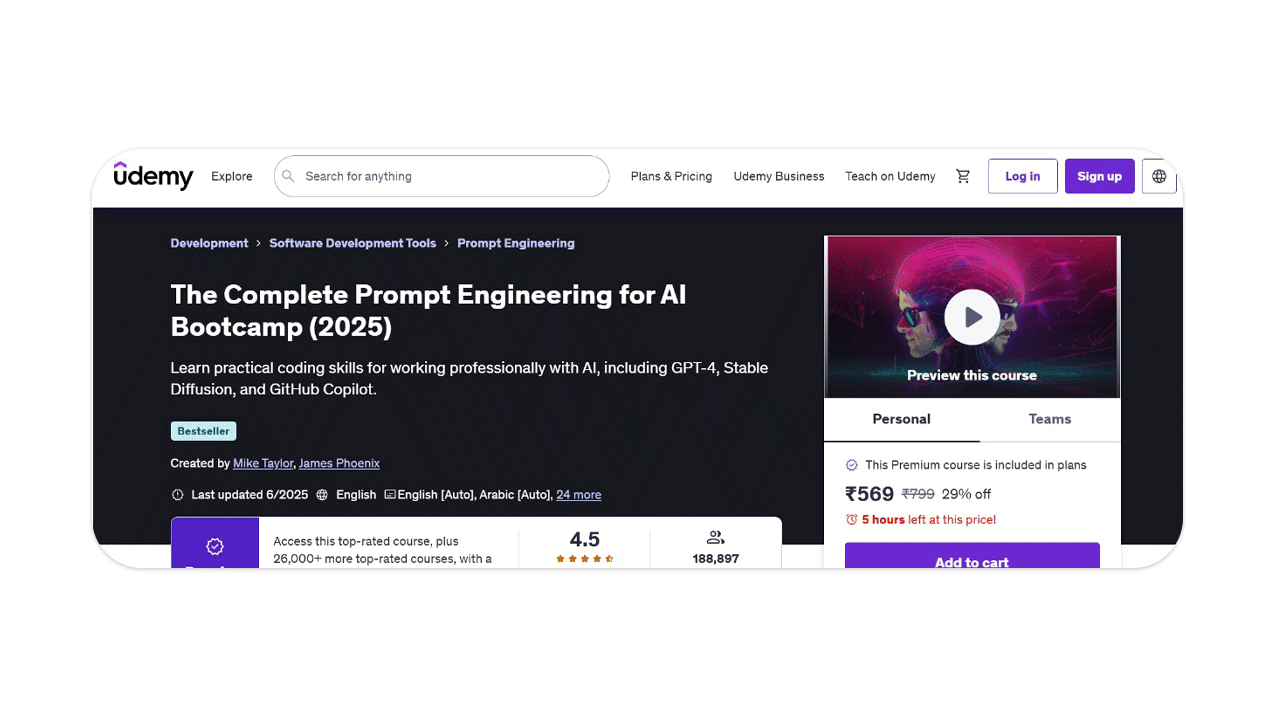Viewport: 1280px width, 720px height.
Task: Click the course title heading
Action: (429, 310)
